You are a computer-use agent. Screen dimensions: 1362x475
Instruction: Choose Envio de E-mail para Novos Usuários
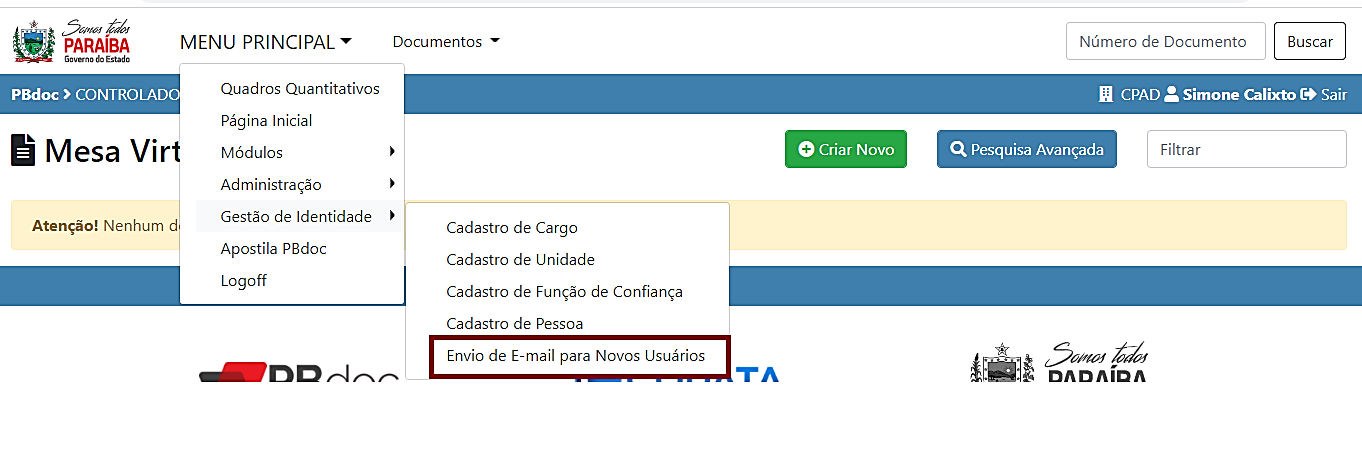click(x=575, y=356)
